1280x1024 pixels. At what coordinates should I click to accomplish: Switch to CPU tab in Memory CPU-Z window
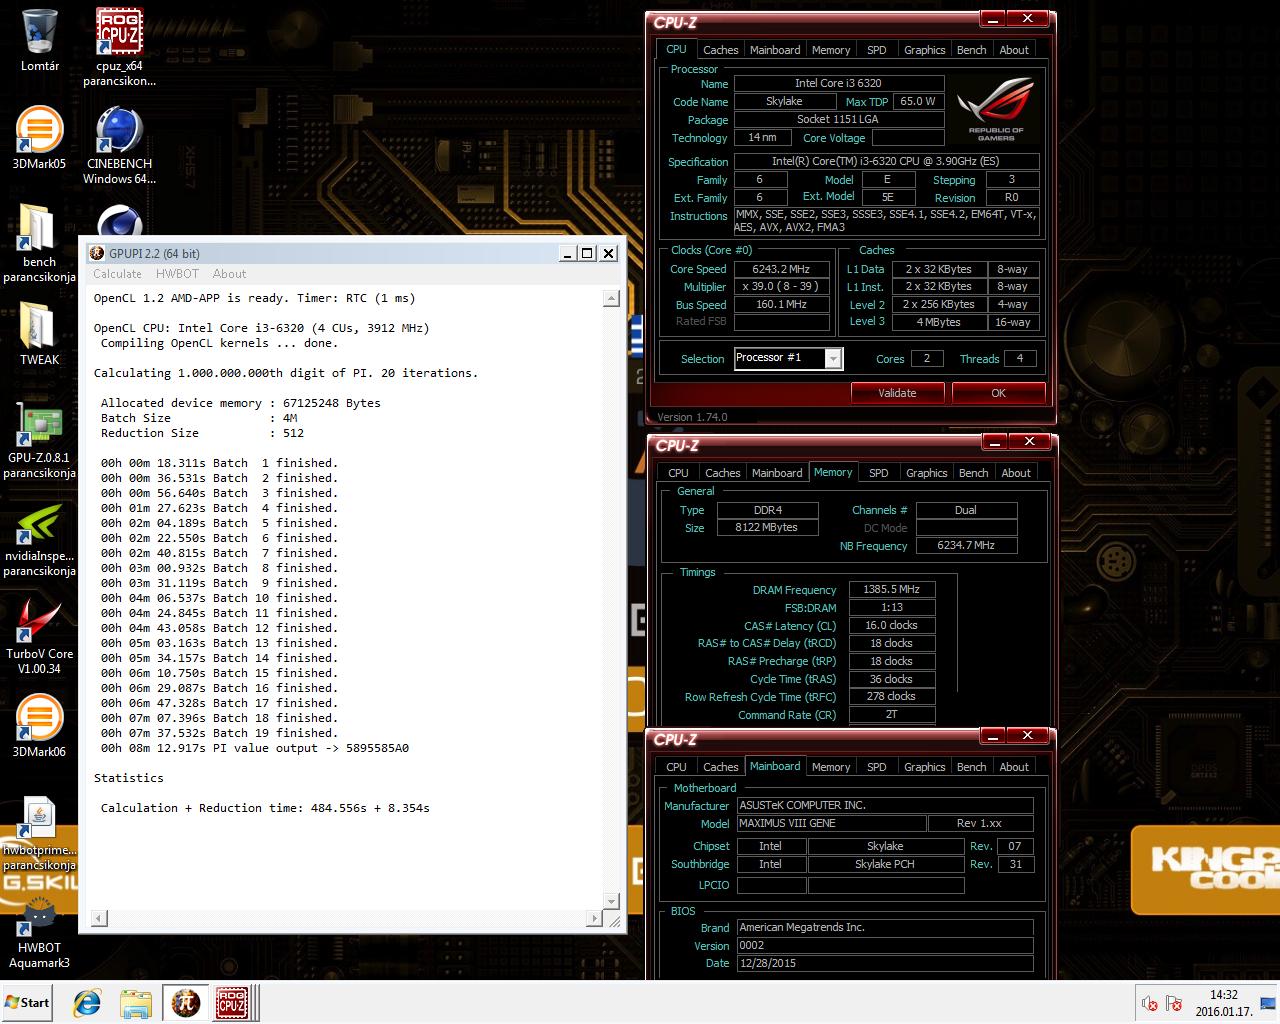tap(678, 473)
